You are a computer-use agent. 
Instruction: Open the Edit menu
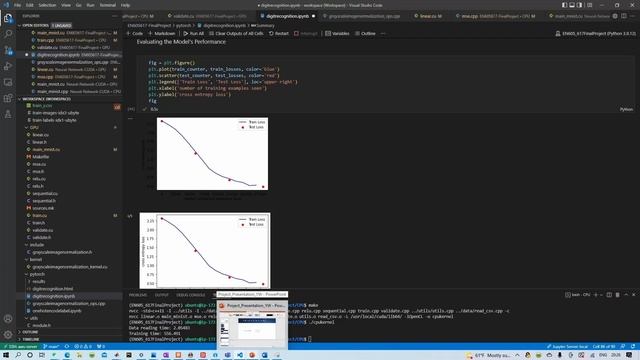[x=30, y=5]
